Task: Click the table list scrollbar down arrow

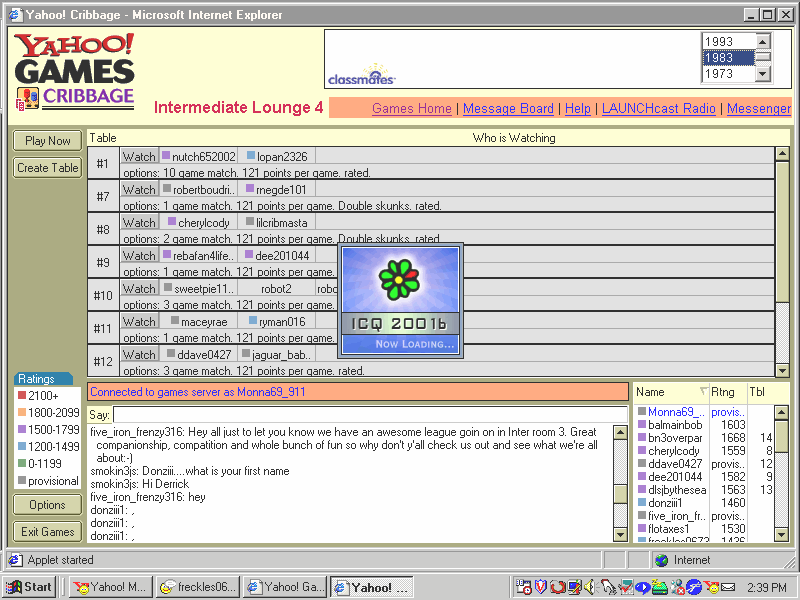Action: (782, 370)
